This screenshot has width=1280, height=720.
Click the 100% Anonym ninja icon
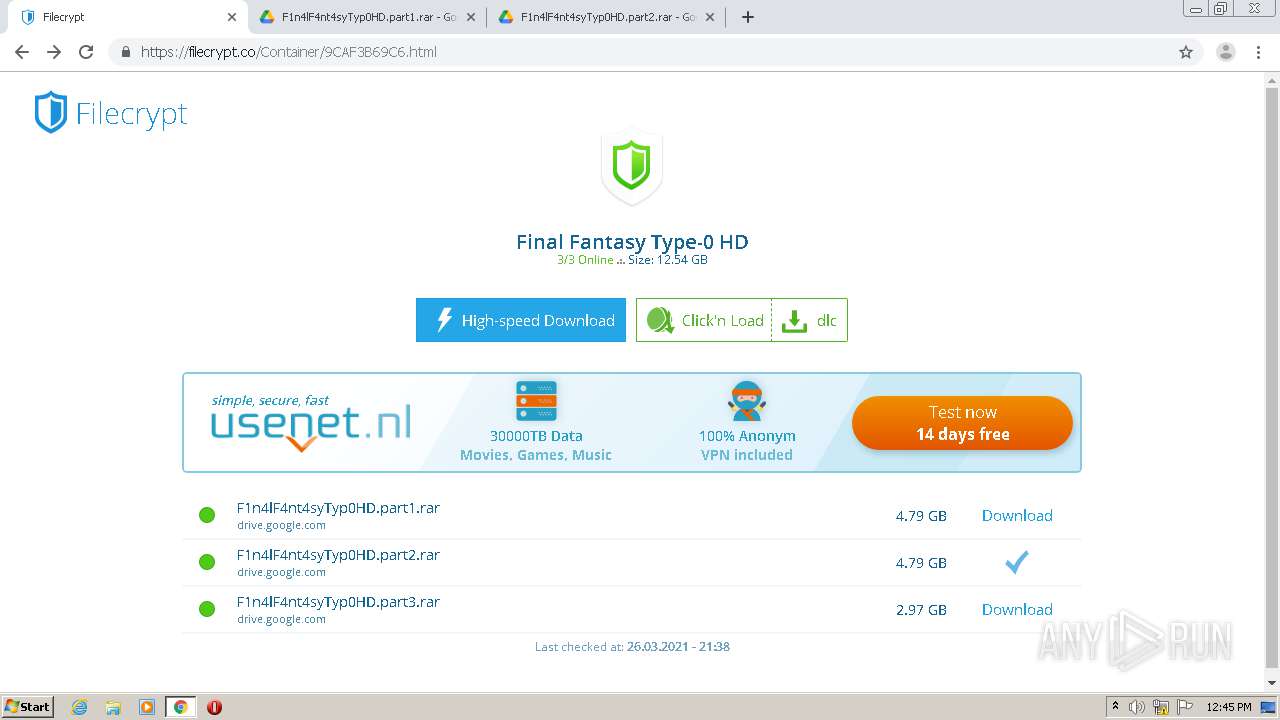coord(746,401)
